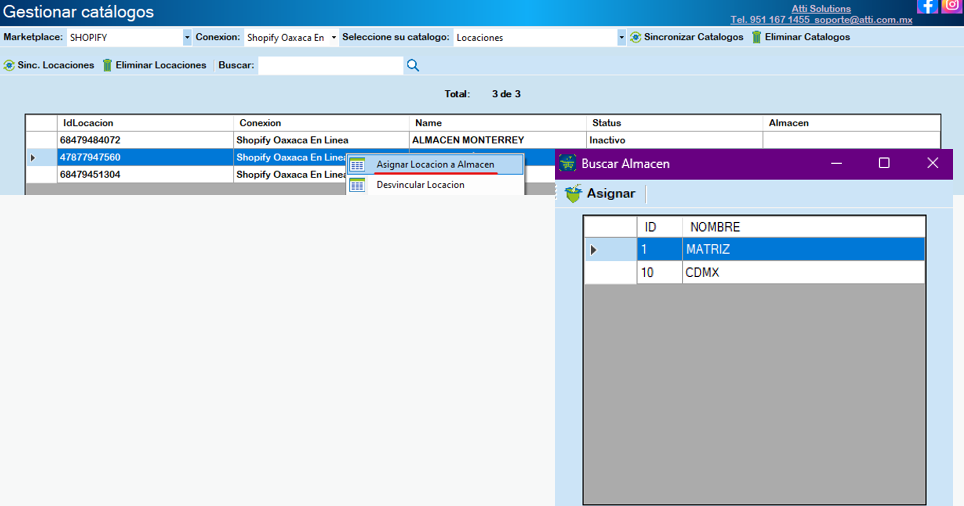This screenshot has height=506, width=964.
Task: Open the Locaciones catalog dropdown
Action: point(621,37)
